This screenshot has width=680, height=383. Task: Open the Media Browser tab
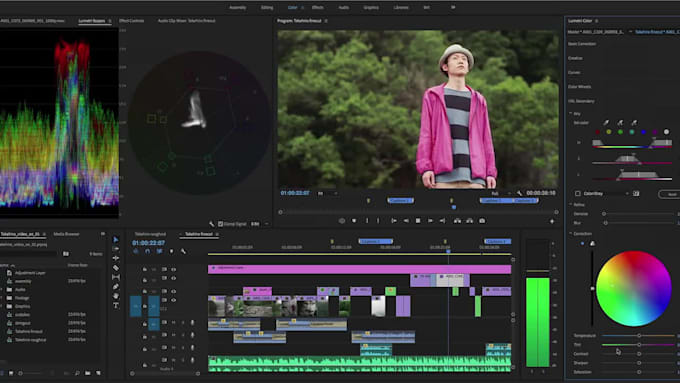(66, 234)
